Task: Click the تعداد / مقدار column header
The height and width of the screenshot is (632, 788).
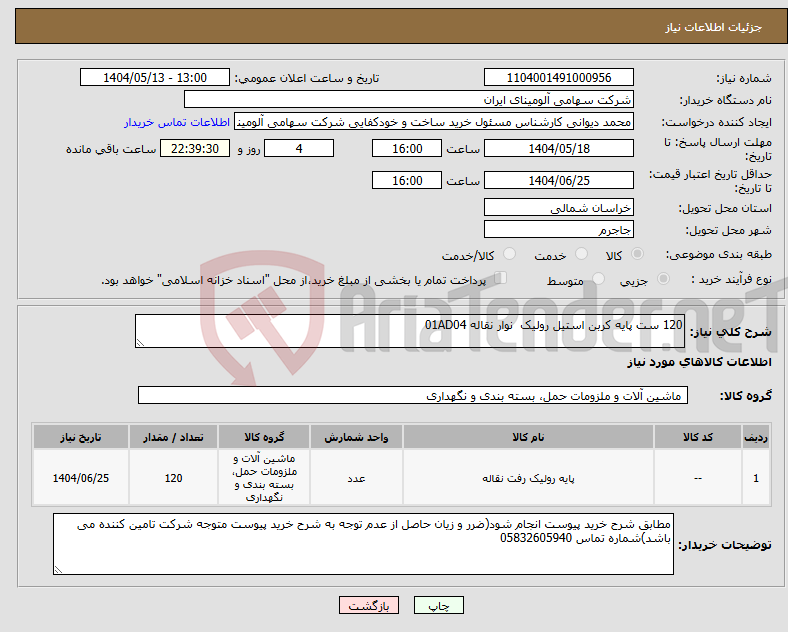Action: pyautogui.click(x=173, y=437)
